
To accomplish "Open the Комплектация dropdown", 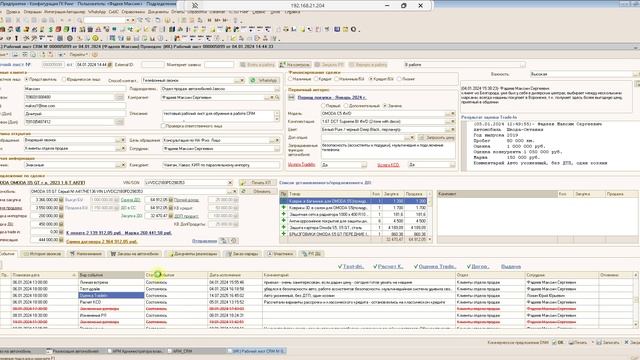I will [448, 122].
